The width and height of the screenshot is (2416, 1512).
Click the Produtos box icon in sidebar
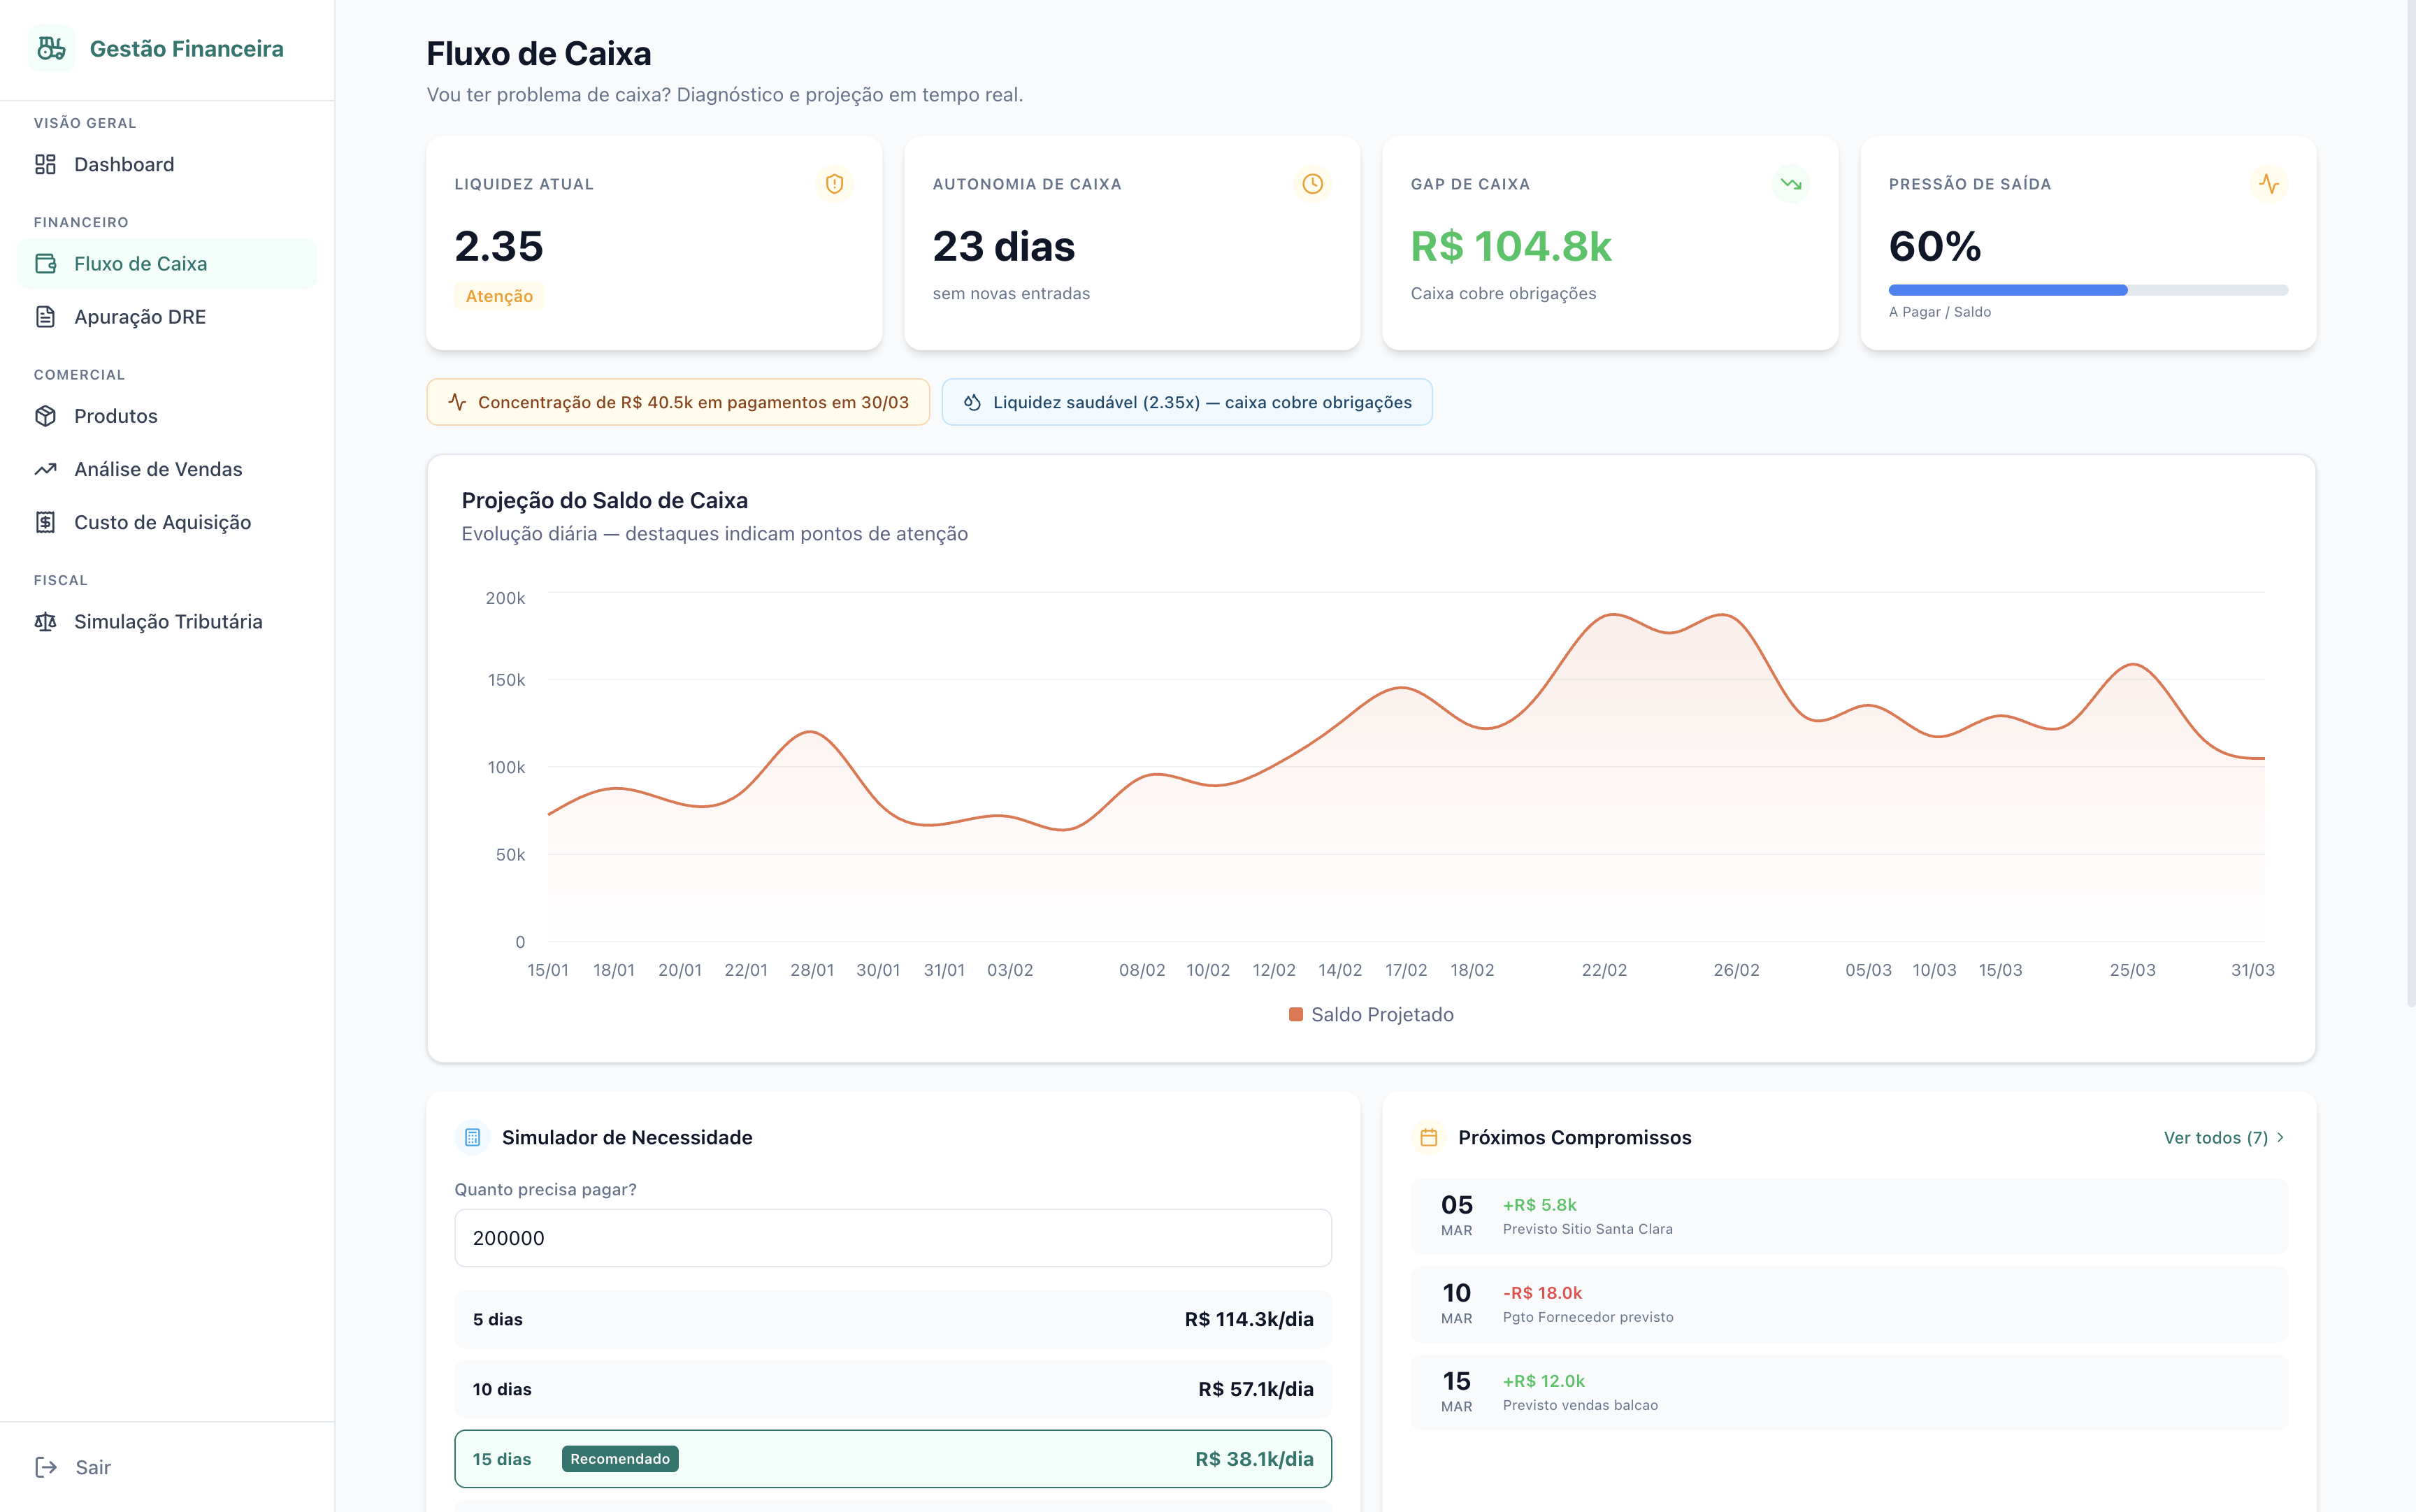pyautogui.click(x=46, y=415)
